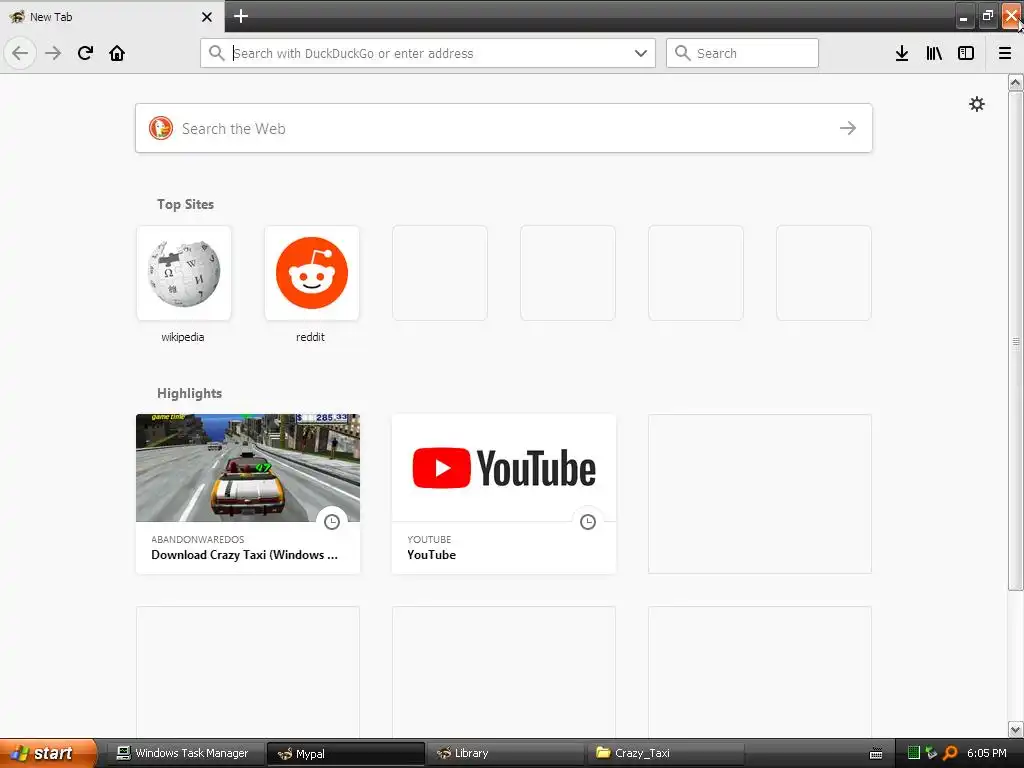Screen dimensions: 1024x768
Task: Click the orange magnifier tray icon
Action: (950, 753)
